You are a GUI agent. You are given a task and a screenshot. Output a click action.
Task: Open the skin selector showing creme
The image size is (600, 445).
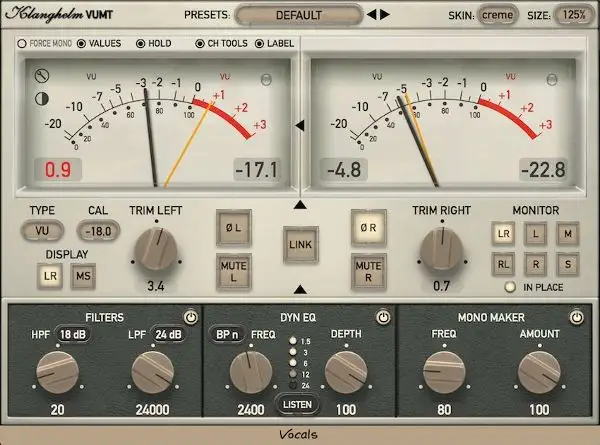click(x=498, y=15)
